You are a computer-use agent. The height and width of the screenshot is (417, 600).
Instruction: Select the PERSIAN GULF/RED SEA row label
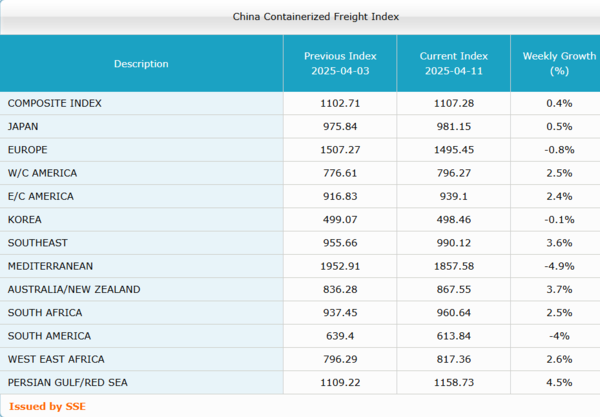pyautogui.click(x=68, y=382)
